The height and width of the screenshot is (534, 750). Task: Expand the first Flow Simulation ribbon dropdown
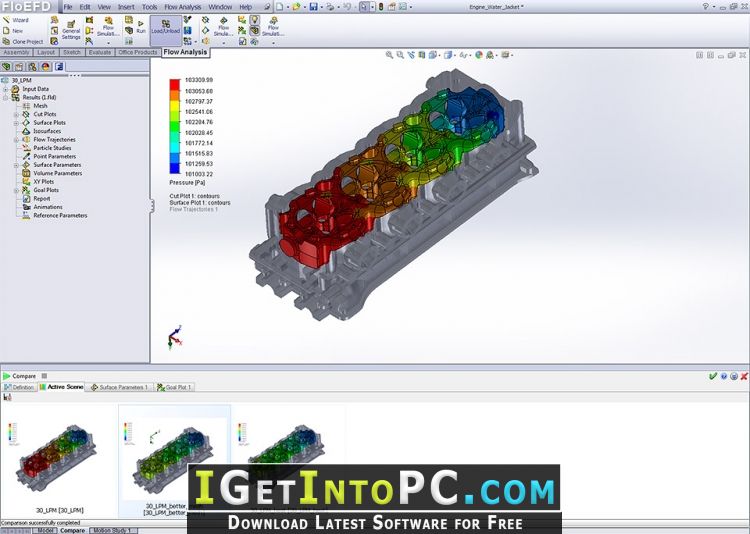[x=108, y=43]
